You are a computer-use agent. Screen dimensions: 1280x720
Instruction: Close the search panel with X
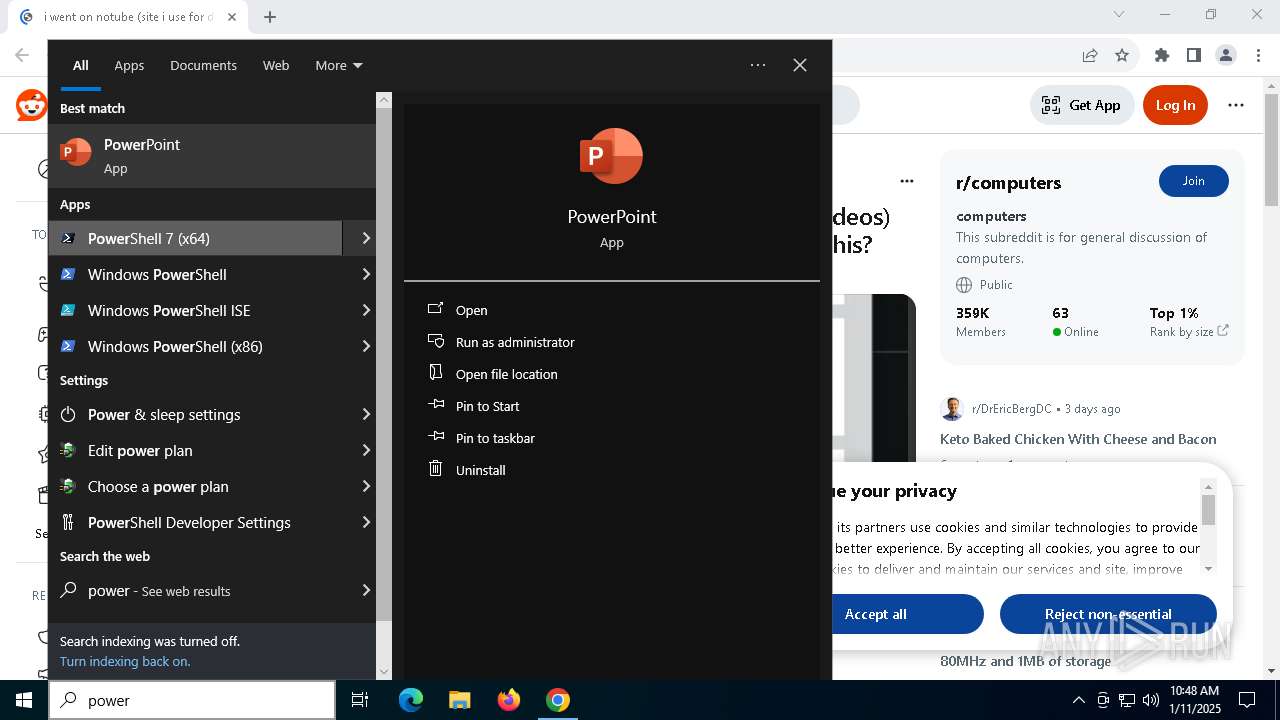pyautogui.click(x=800, y=65)
